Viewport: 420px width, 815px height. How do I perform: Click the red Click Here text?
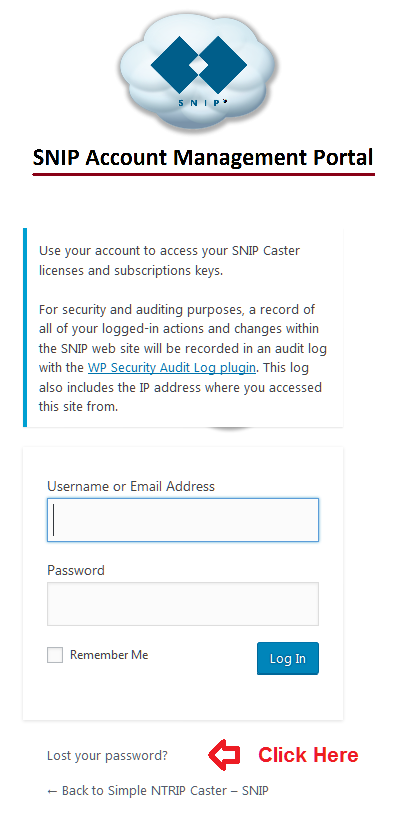tap(308, 755)
